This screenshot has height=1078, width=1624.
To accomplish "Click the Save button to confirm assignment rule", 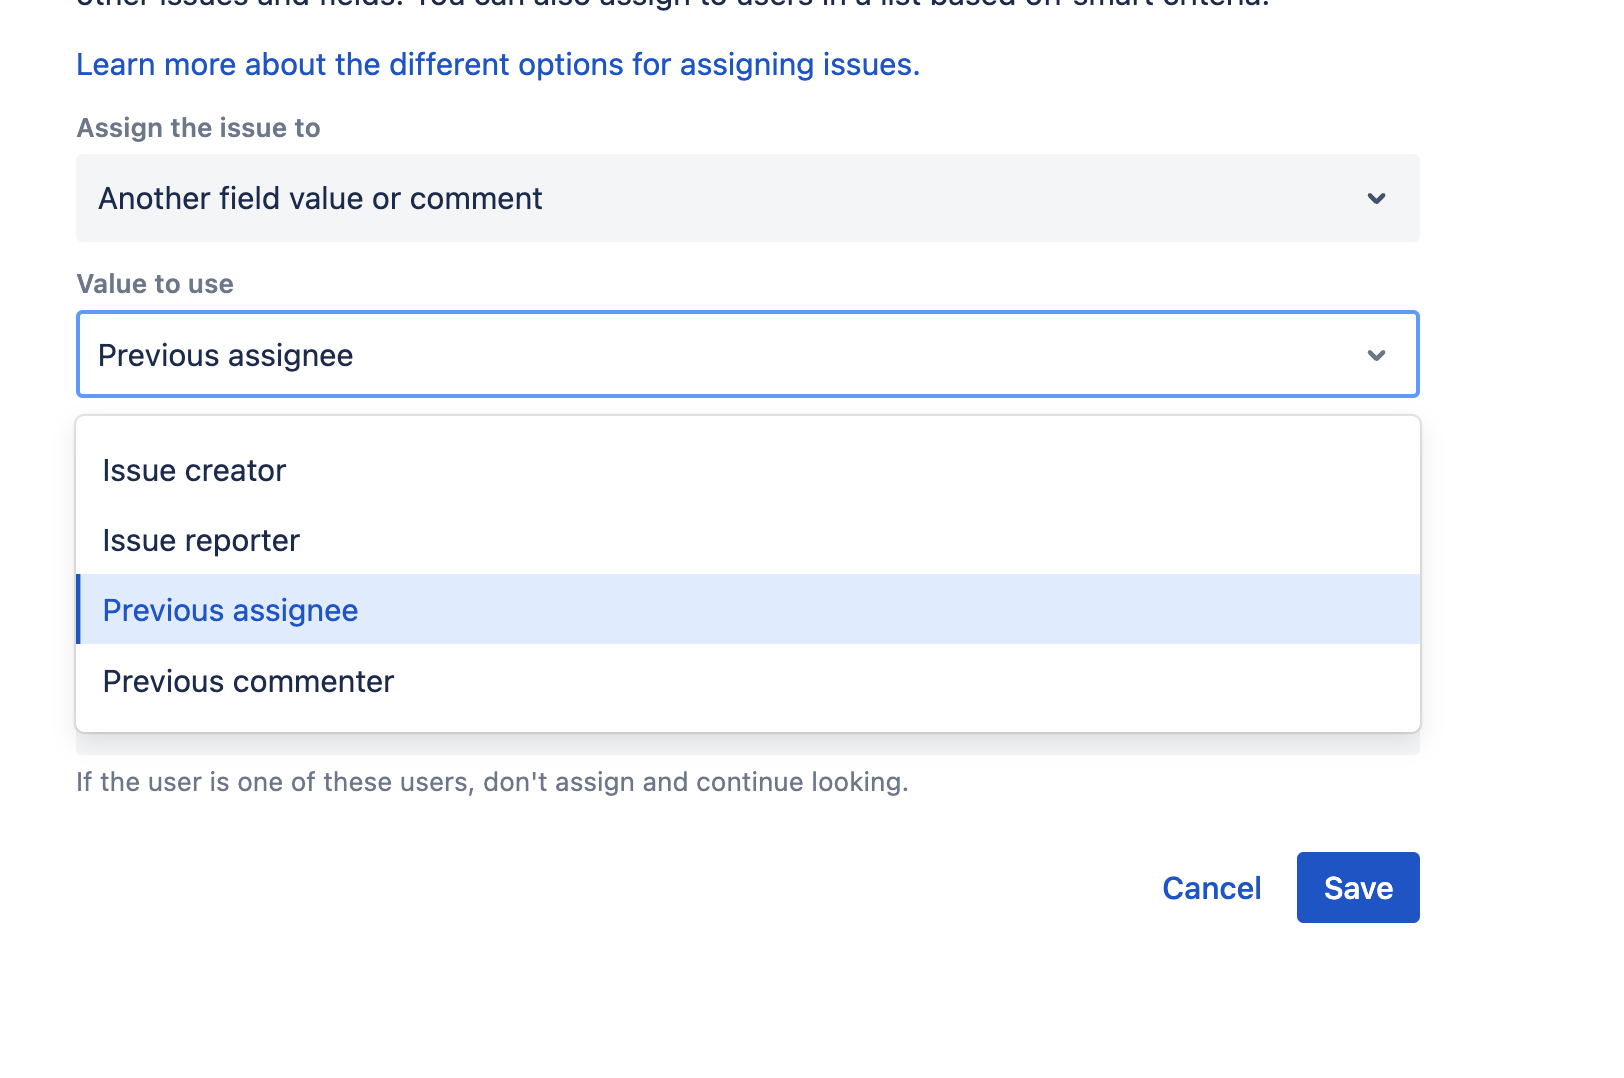I will point(1357,887).
